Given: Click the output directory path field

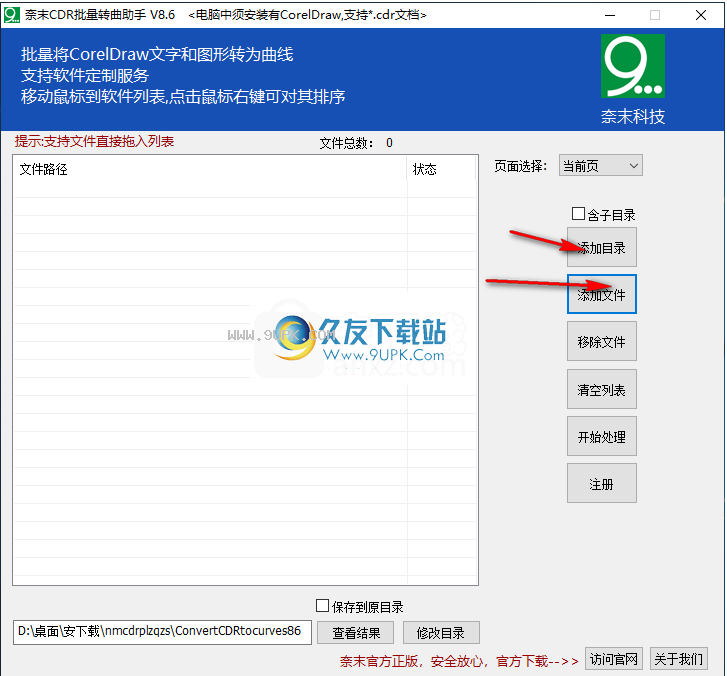Looking at the screenshot, I should [x=162, y=632].
